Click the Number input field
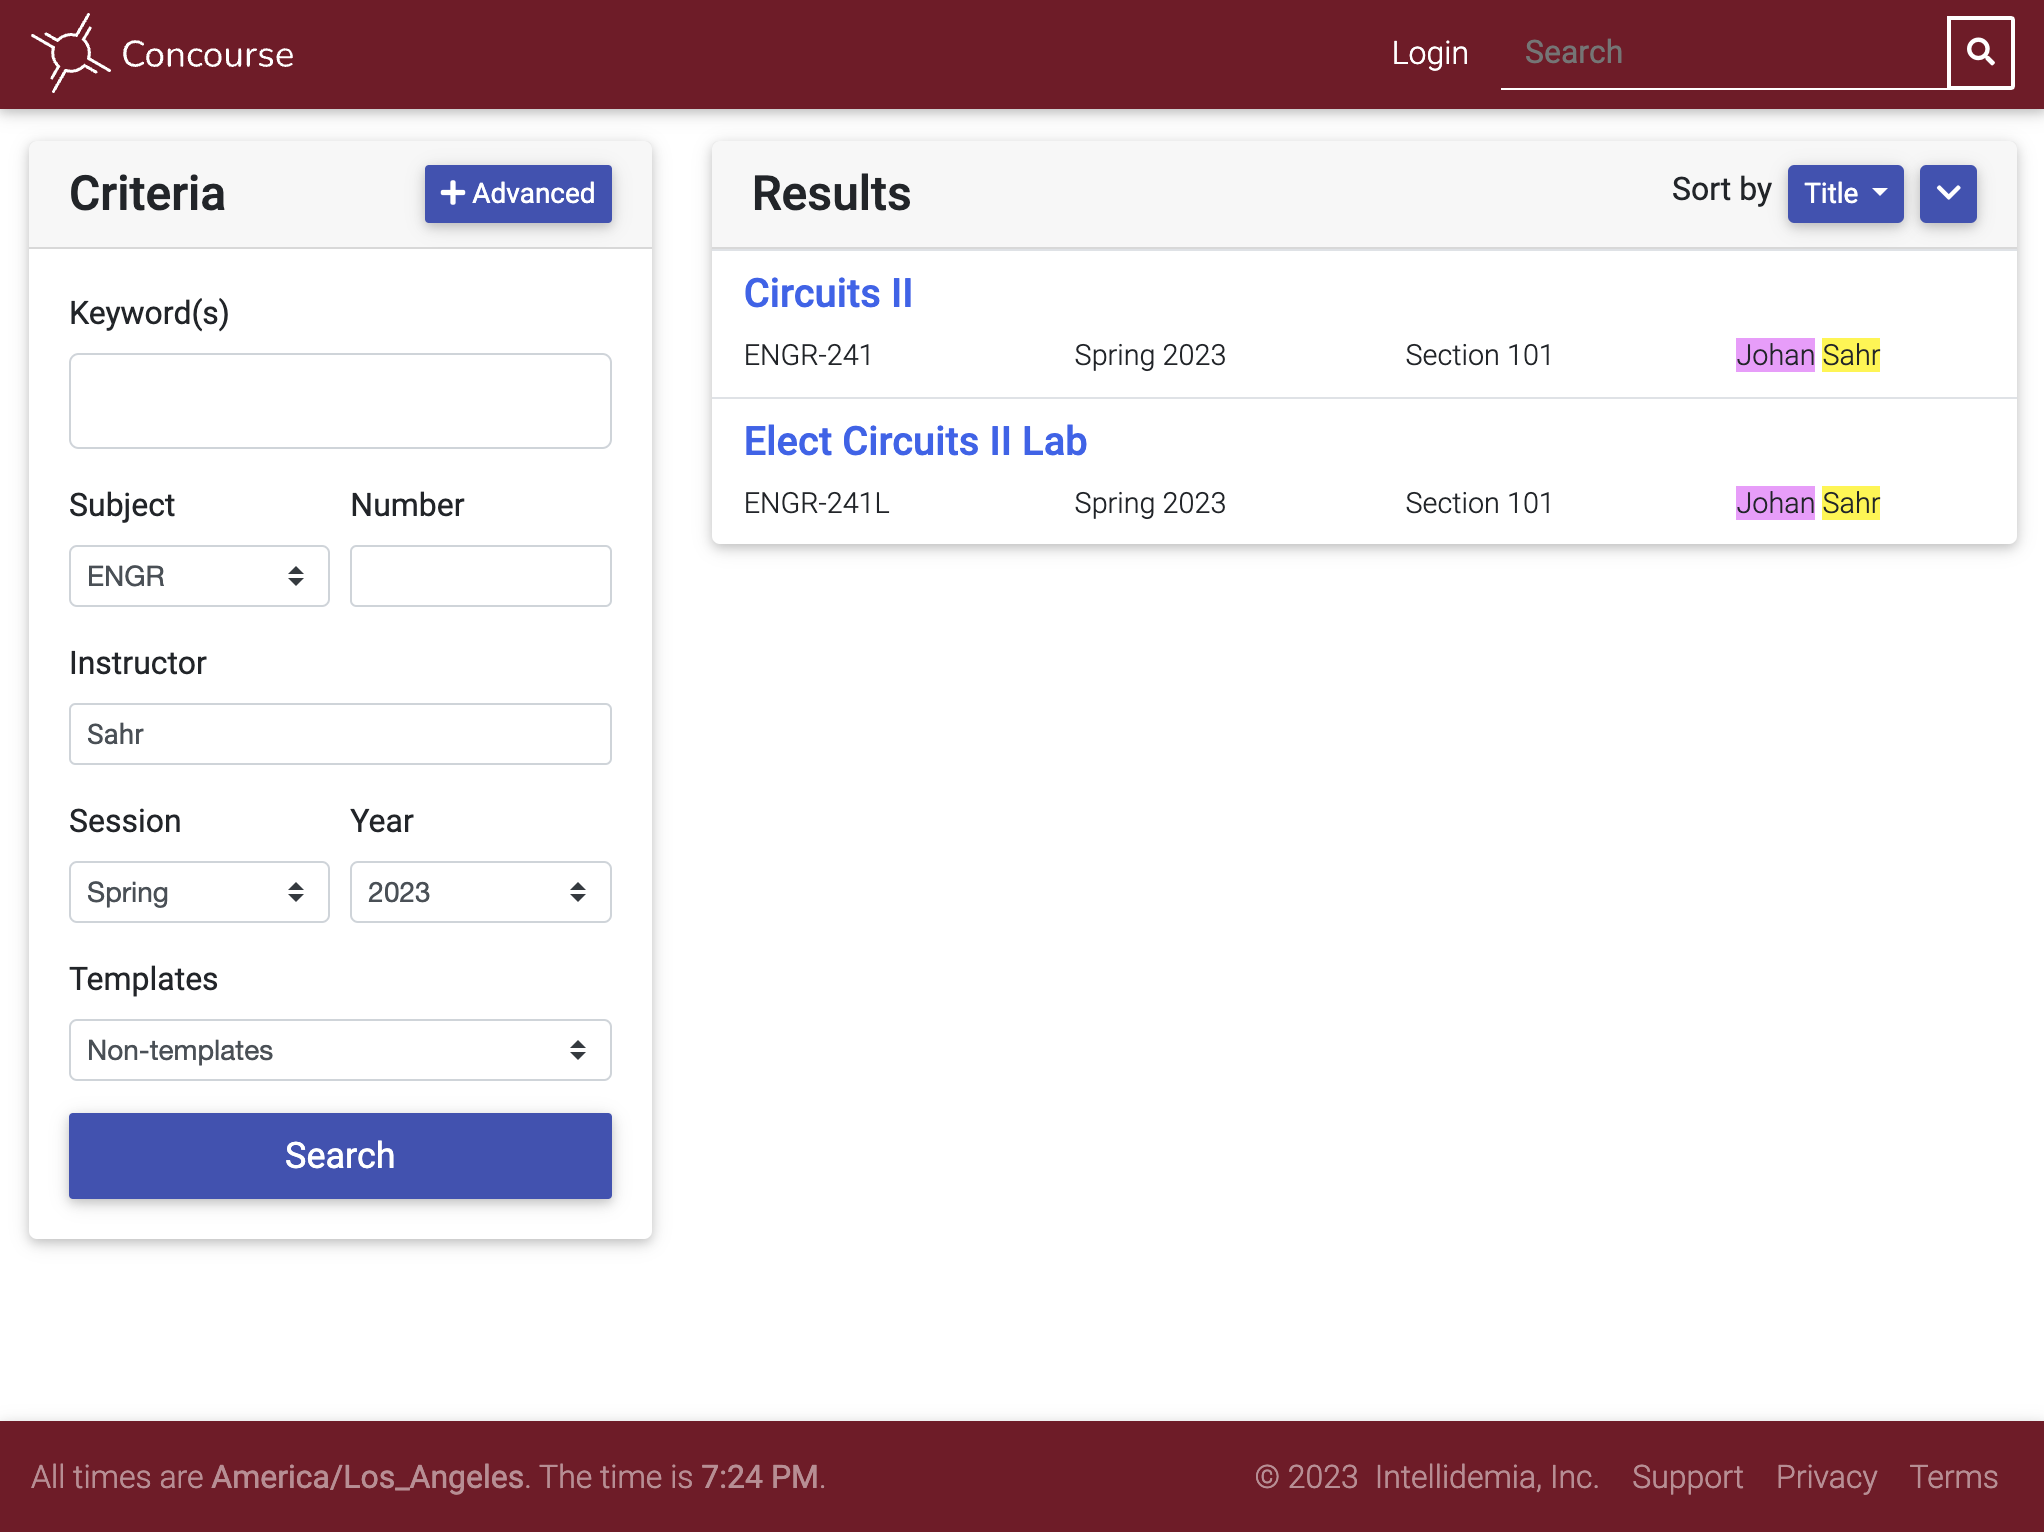Screen dimensions: 2044x1532 click(x=481, y=576)
